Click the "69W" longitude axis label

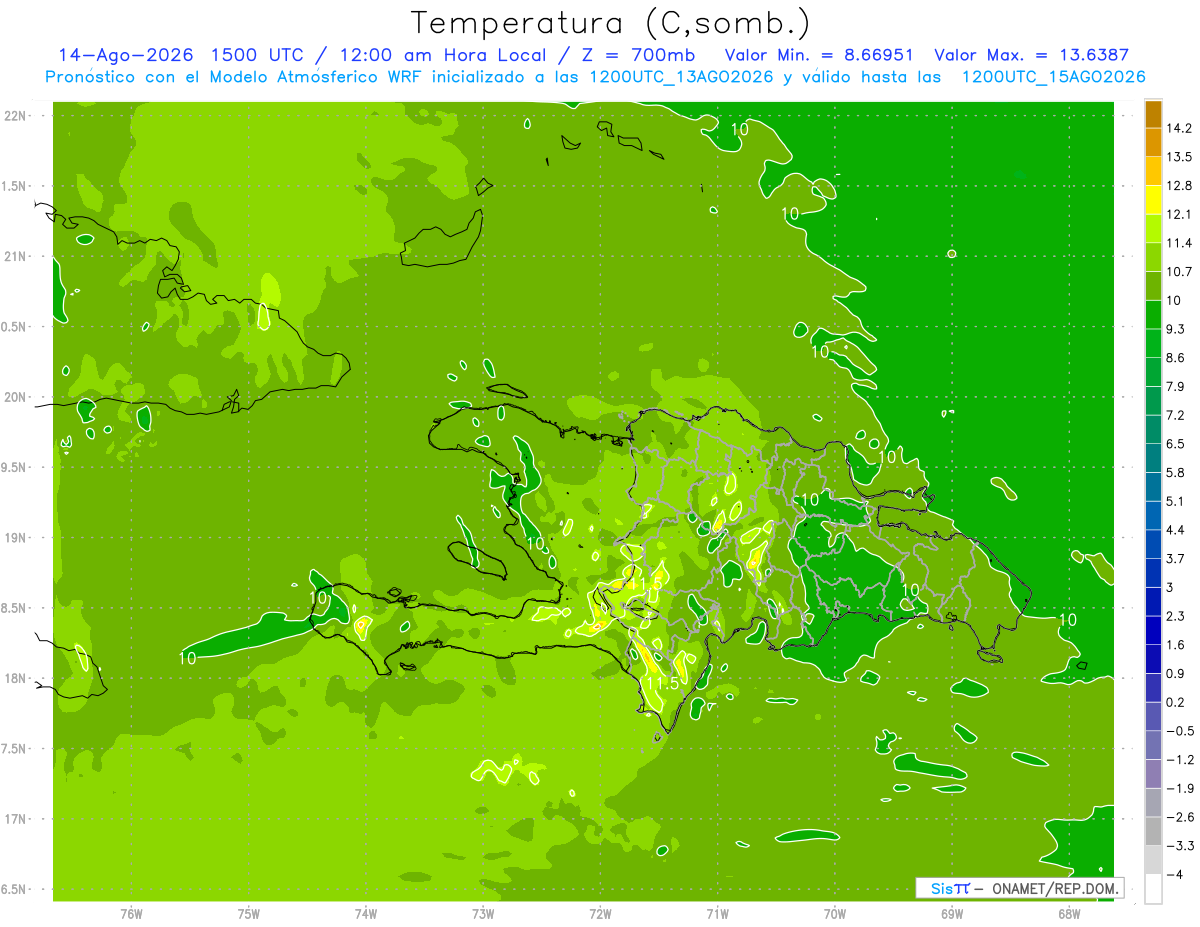click(952, 913)
